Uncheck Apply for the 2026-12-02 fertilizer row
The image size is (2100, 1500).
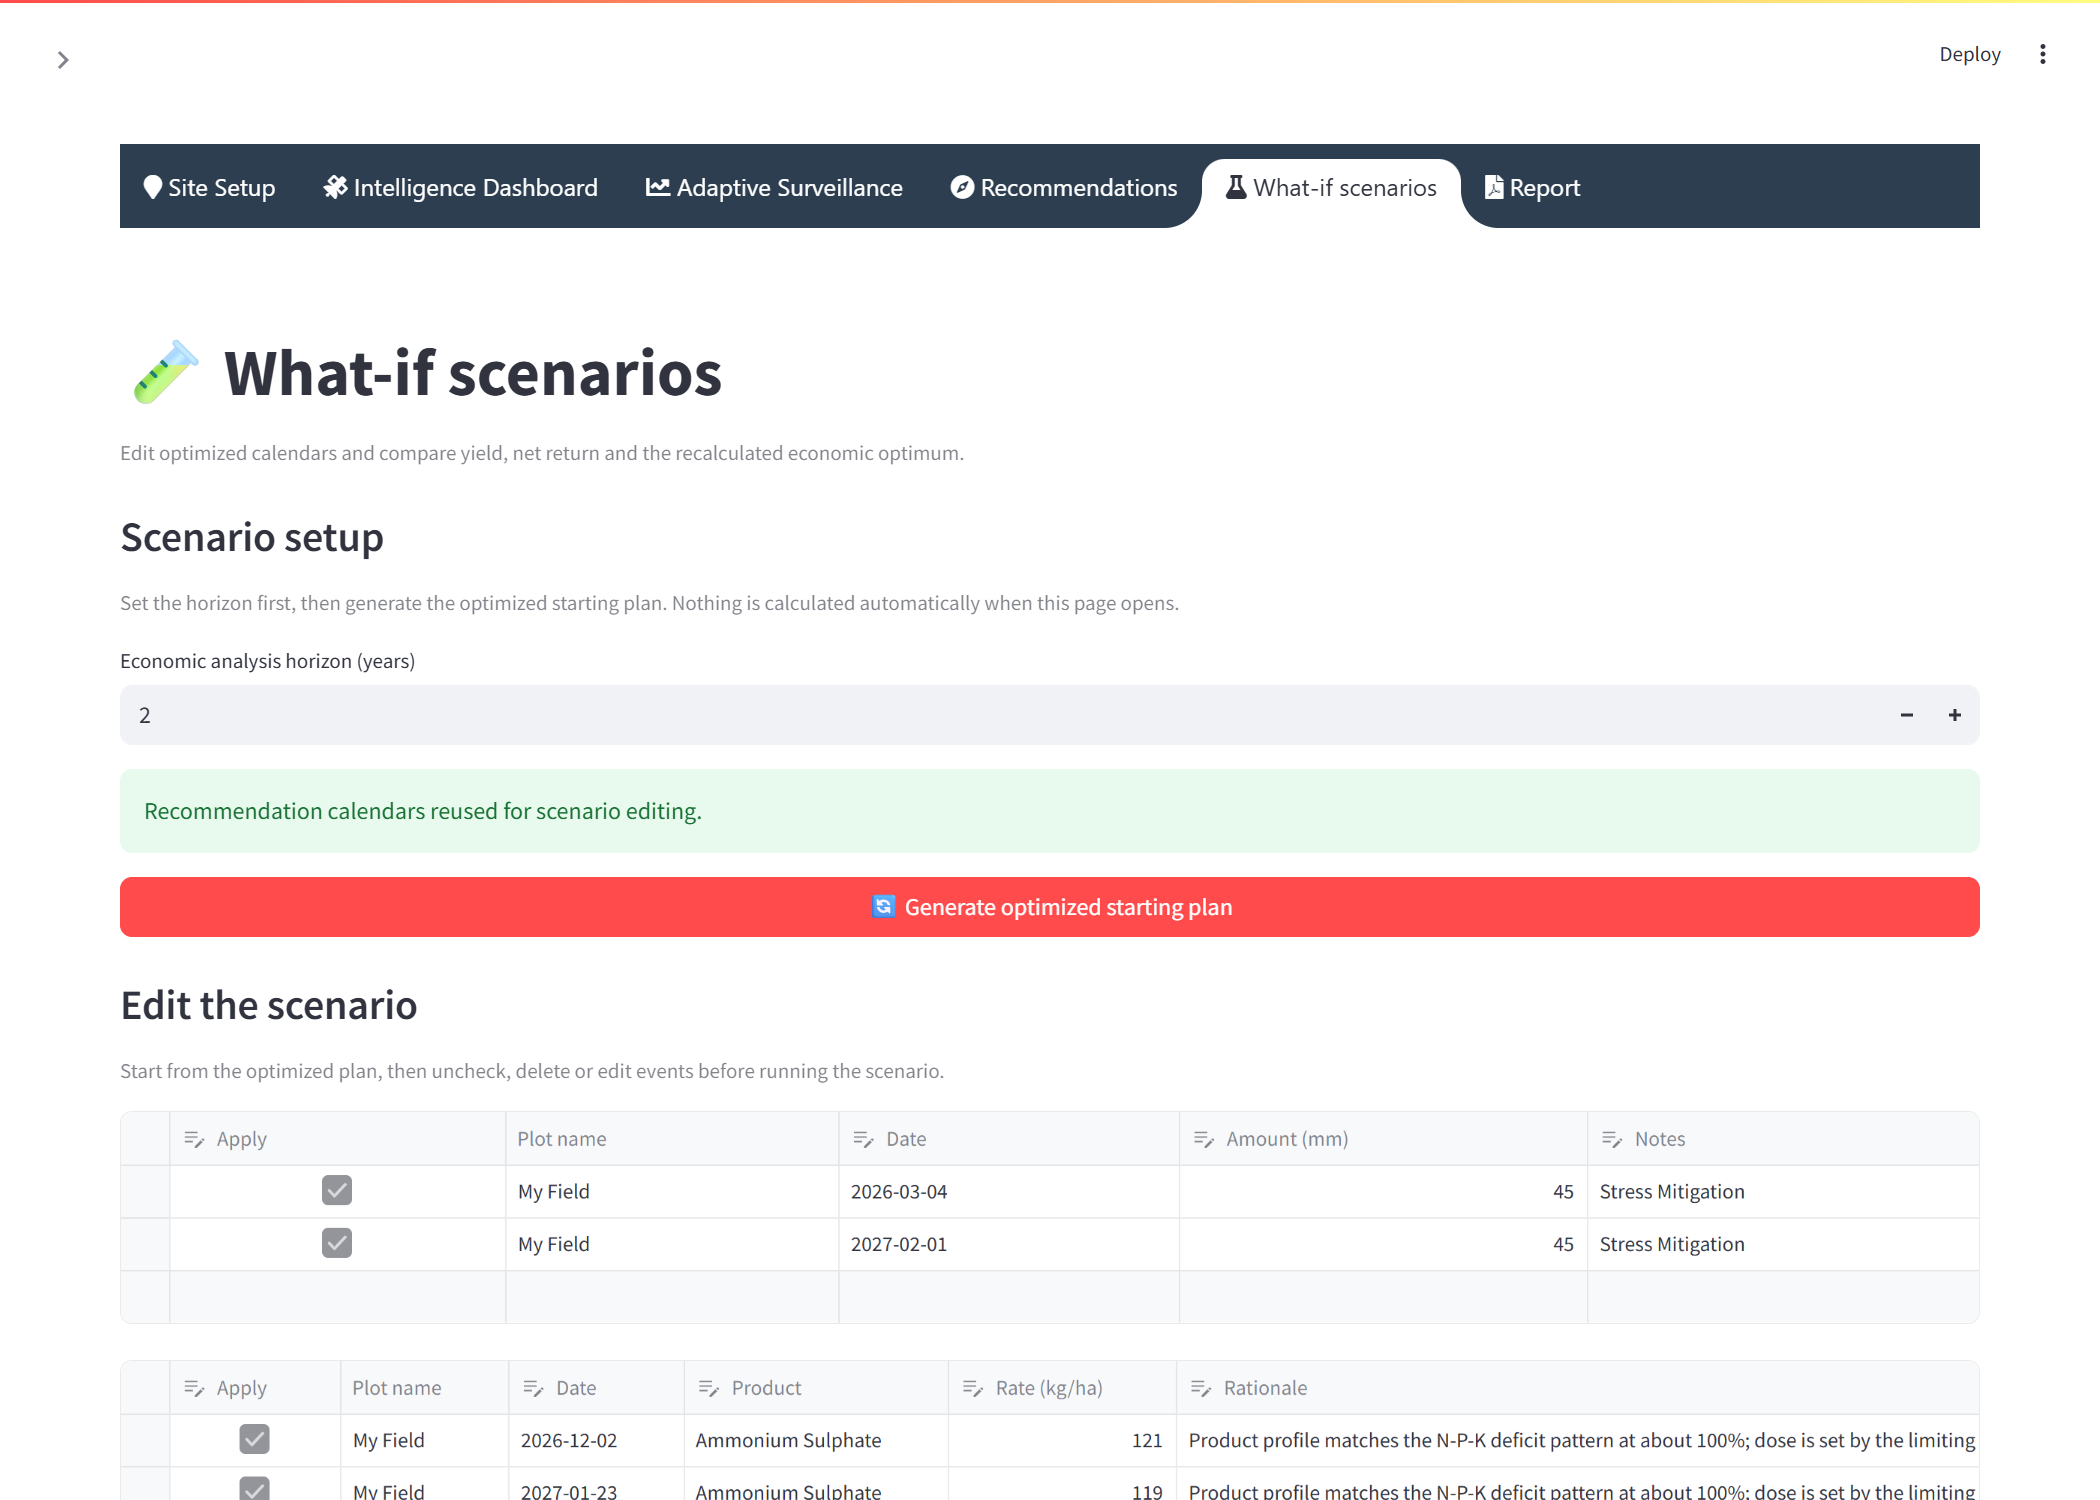click(x=255, y=1439)
